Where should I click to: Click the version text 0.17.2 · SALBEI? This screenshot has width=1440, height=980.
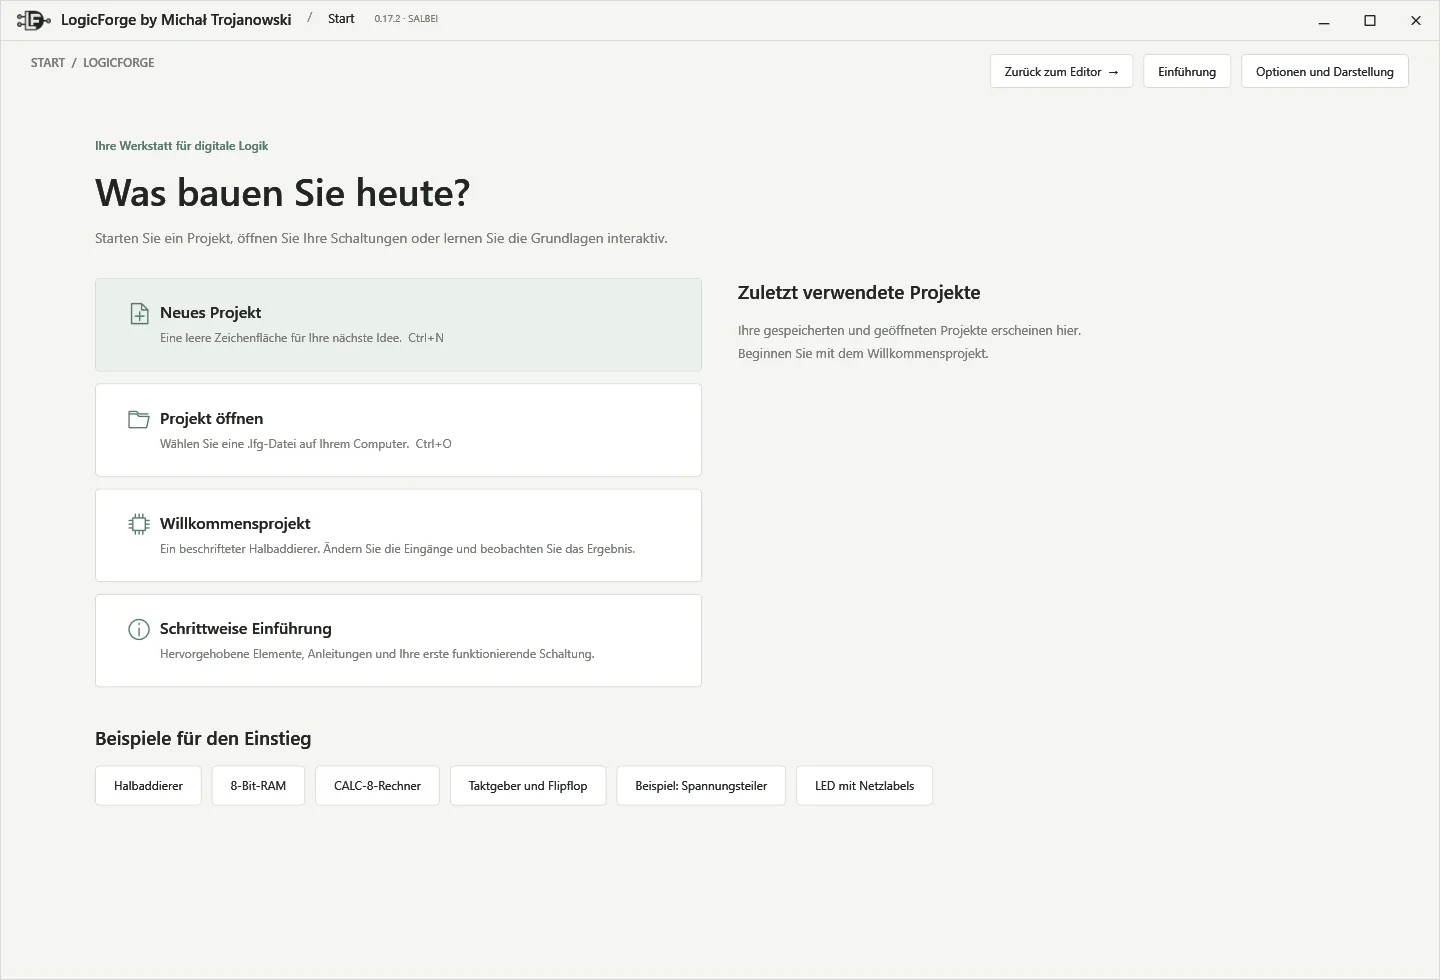tap(406, 19)
